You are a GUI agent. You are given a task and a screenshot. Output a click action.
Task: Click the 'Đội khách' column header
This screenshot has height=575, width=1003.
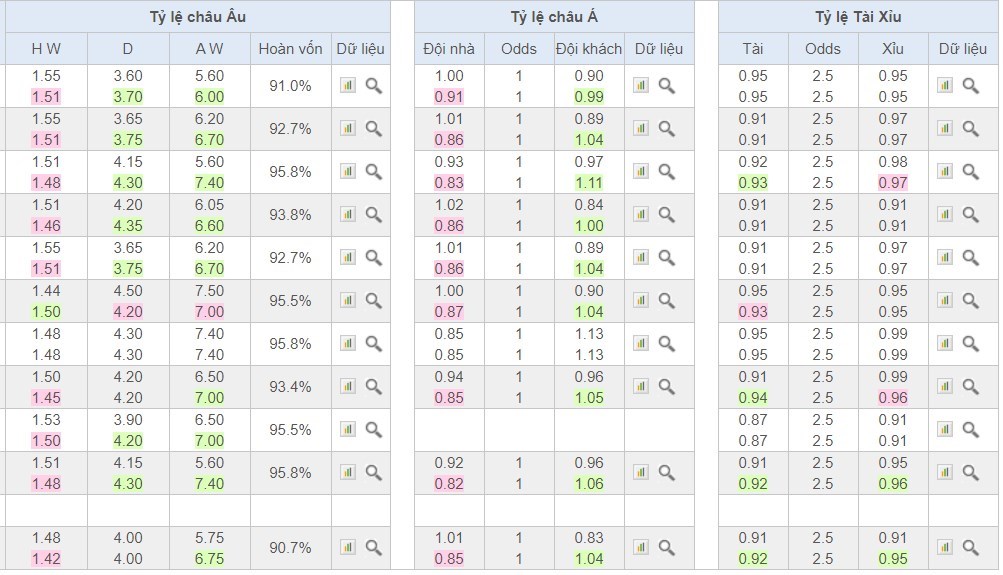click(x=588, y=49)
